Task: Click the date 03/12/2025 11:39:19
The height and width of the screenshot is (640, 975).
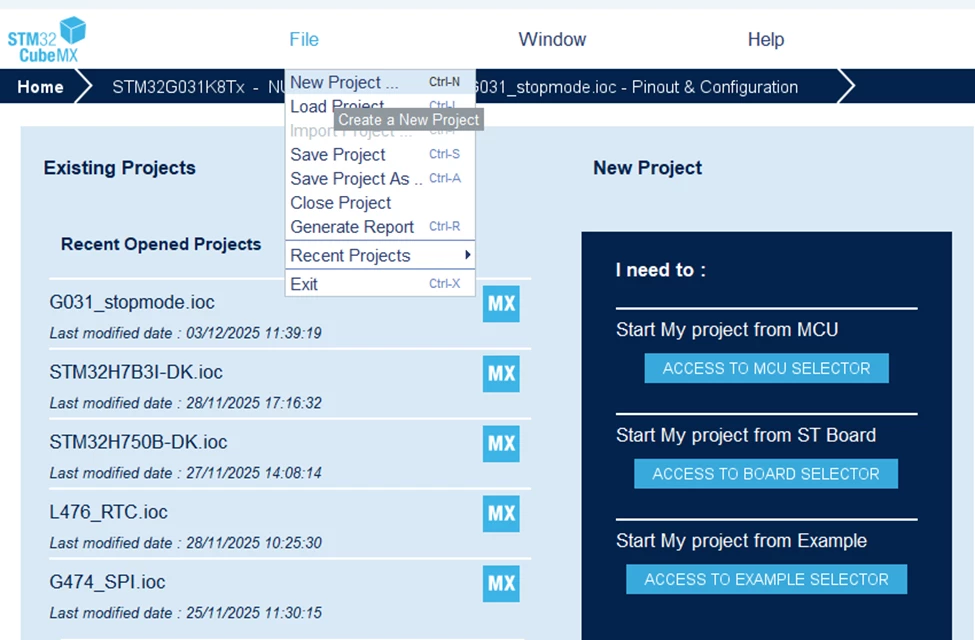Action: 254,333
